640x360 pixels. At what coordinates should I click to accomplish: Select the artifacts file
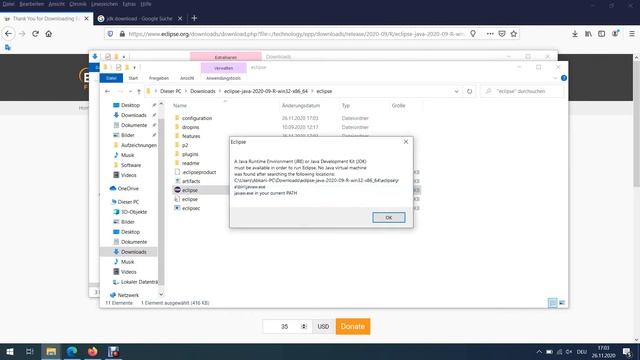coord(191,181)
